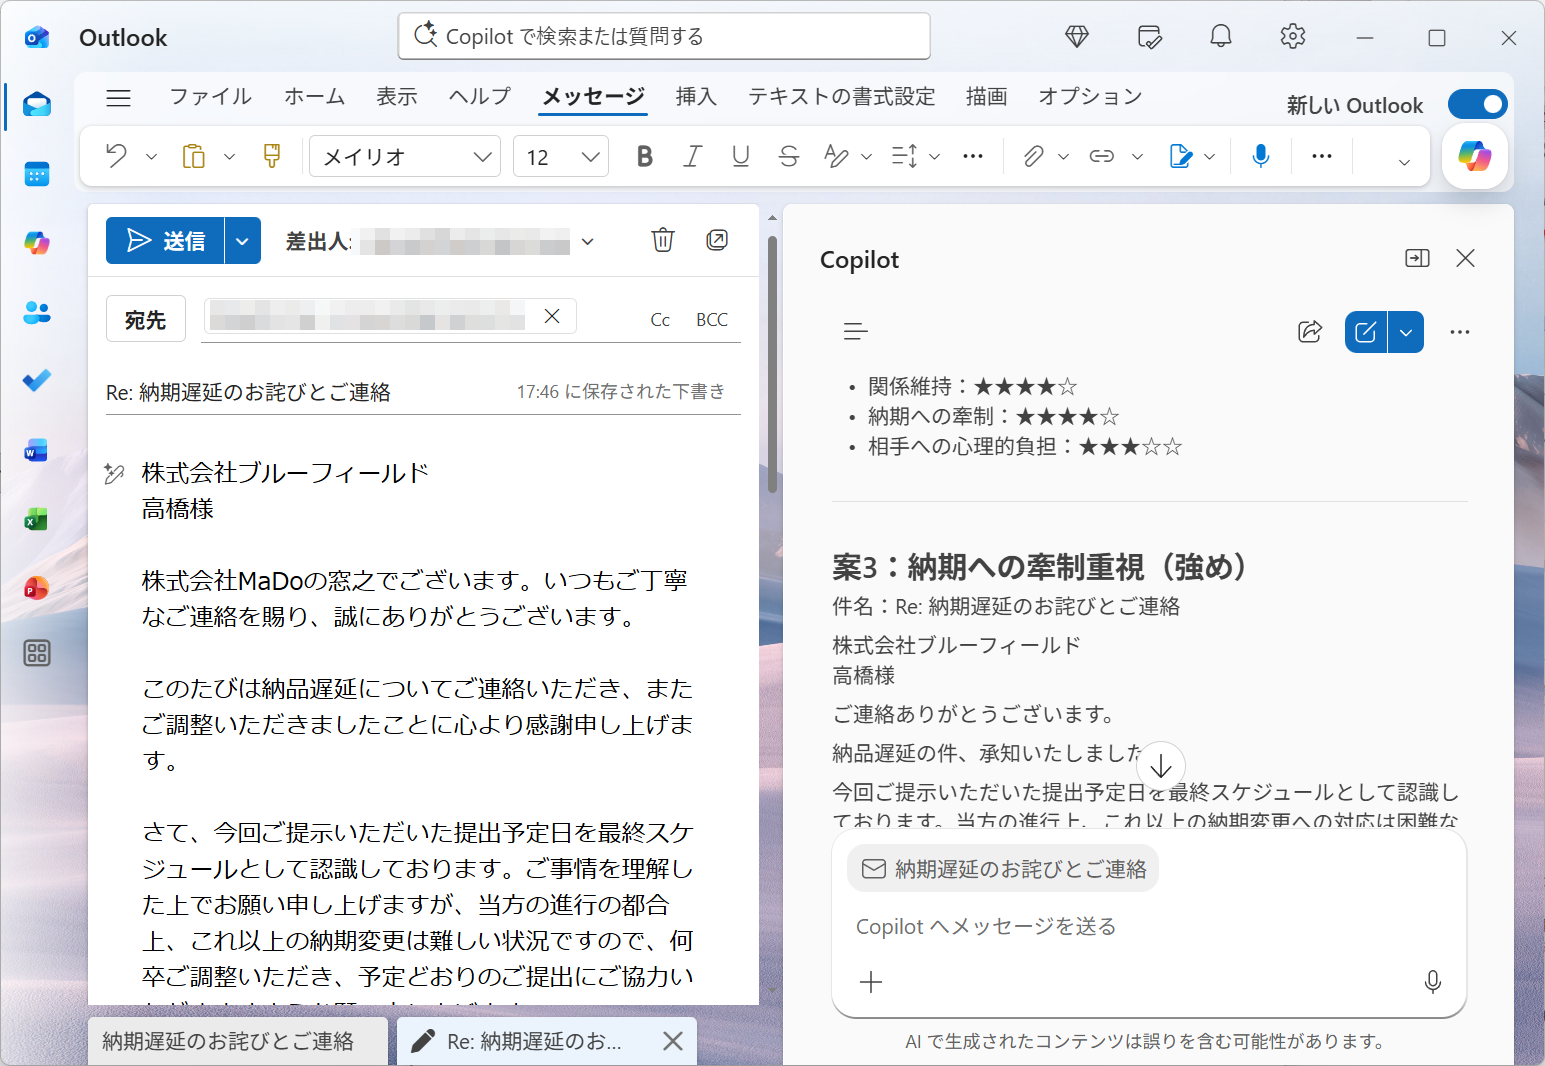The image size is (1545, 1066).
Task: Apply bold formatting
Action: pos(645,156)
